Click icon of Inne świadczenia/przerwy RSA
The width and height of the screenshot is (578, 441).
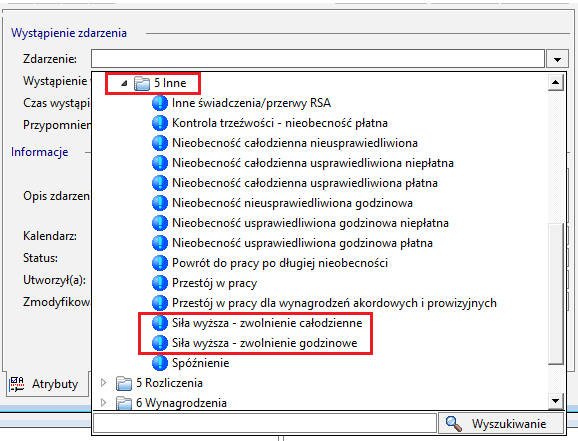pyautogui.click(x=160, y=103)
